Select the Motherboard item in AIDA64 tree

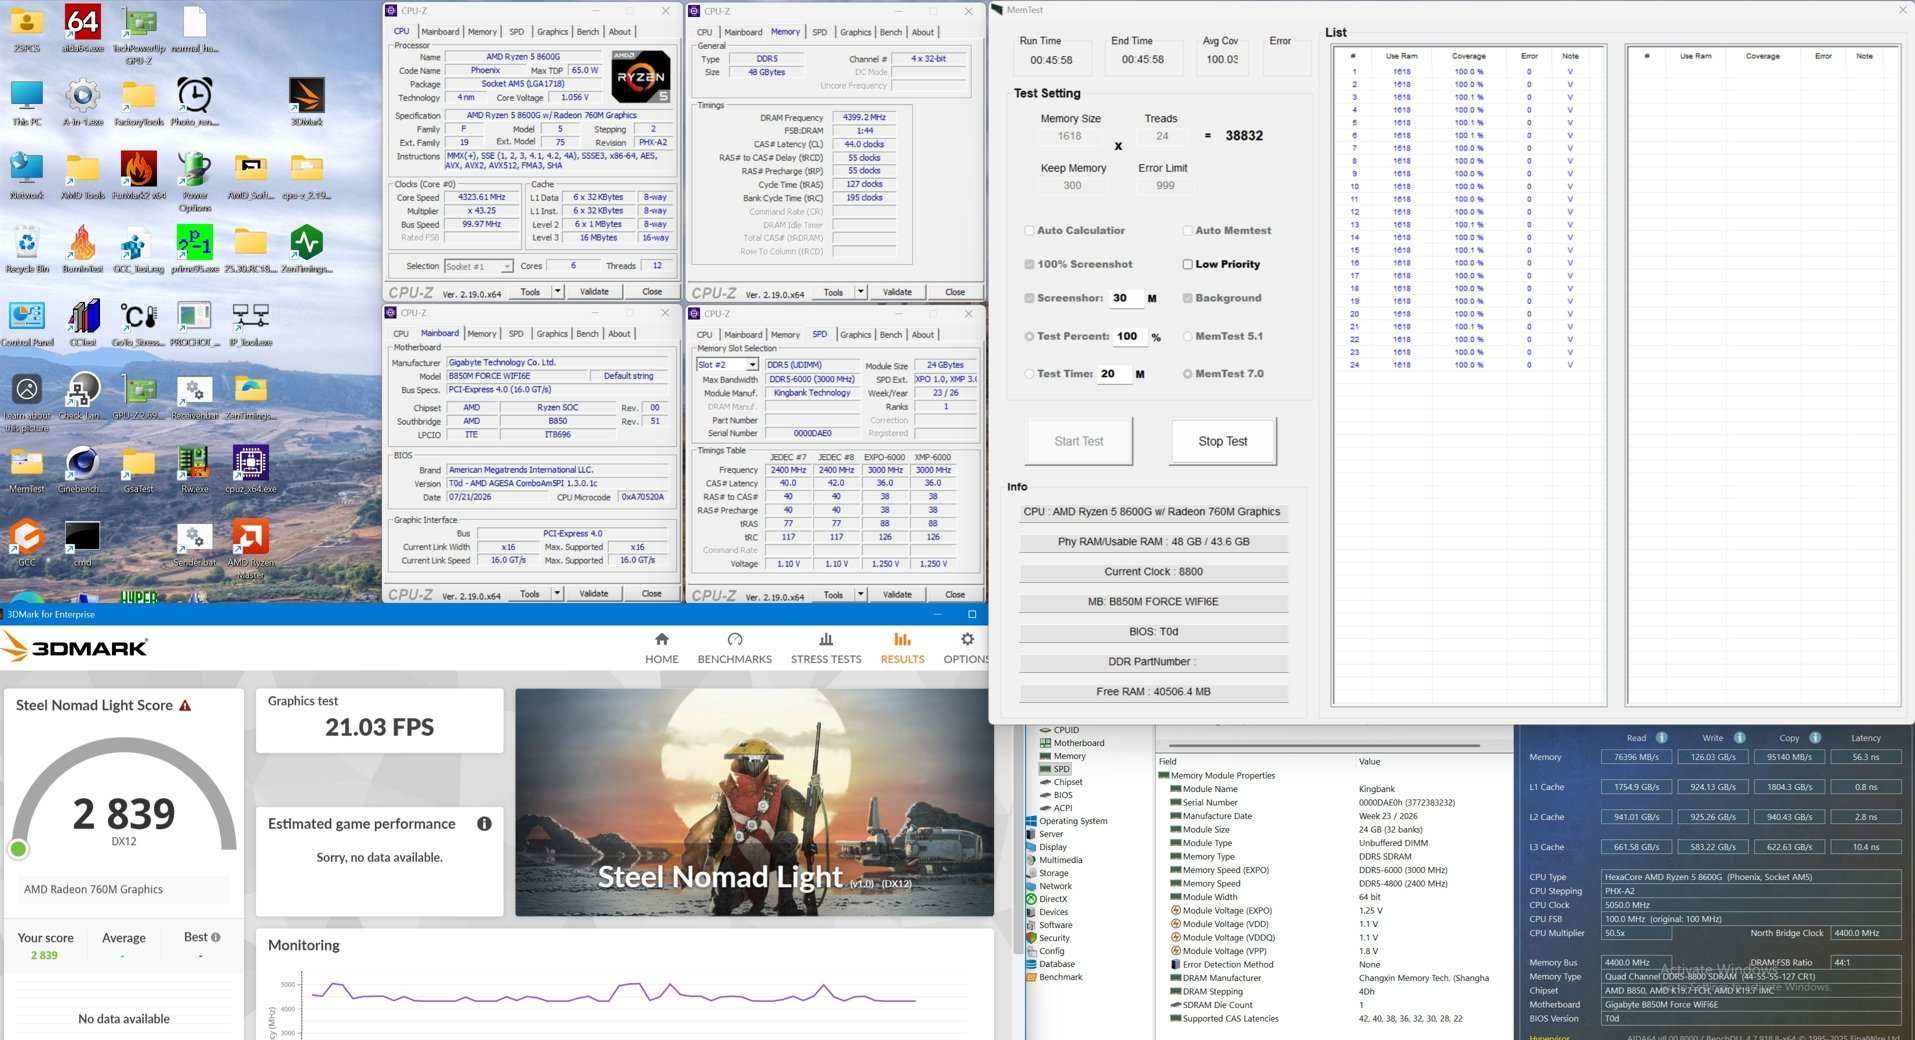[x=1078, y=743]
